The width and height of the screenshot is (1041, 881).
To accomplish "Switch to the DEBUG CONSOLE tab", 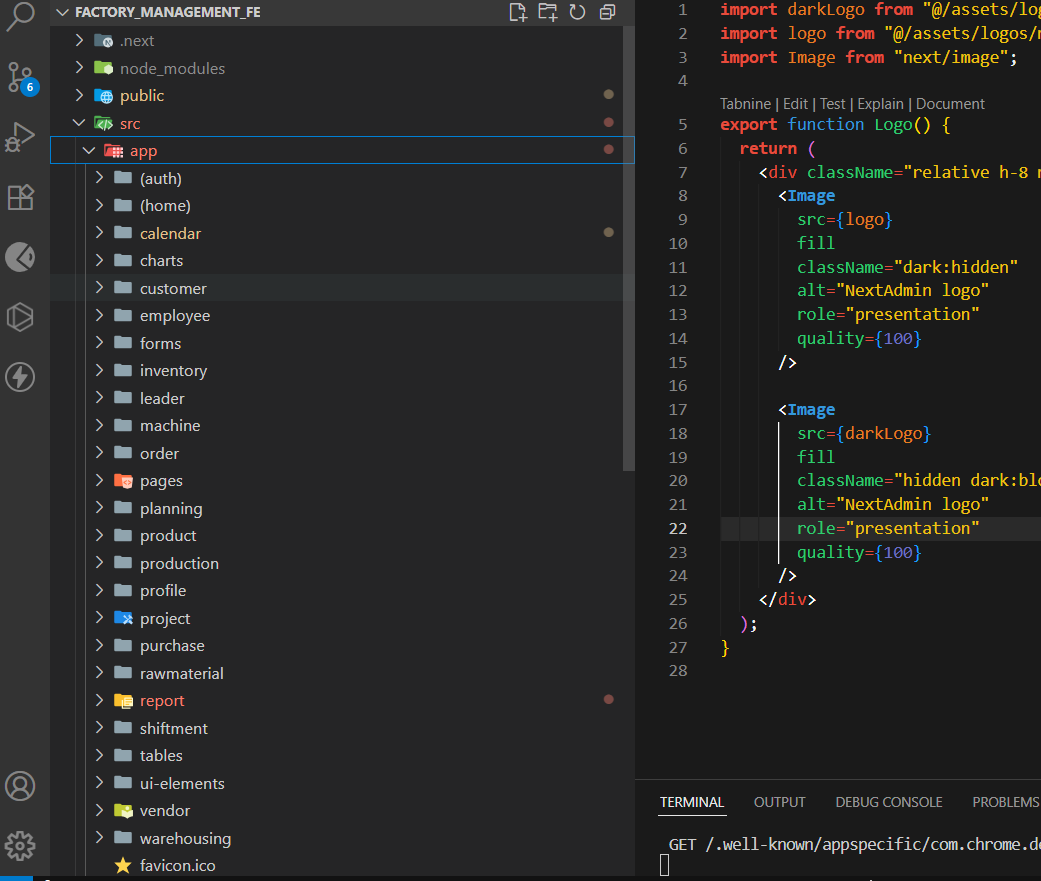I will [888, 802].
